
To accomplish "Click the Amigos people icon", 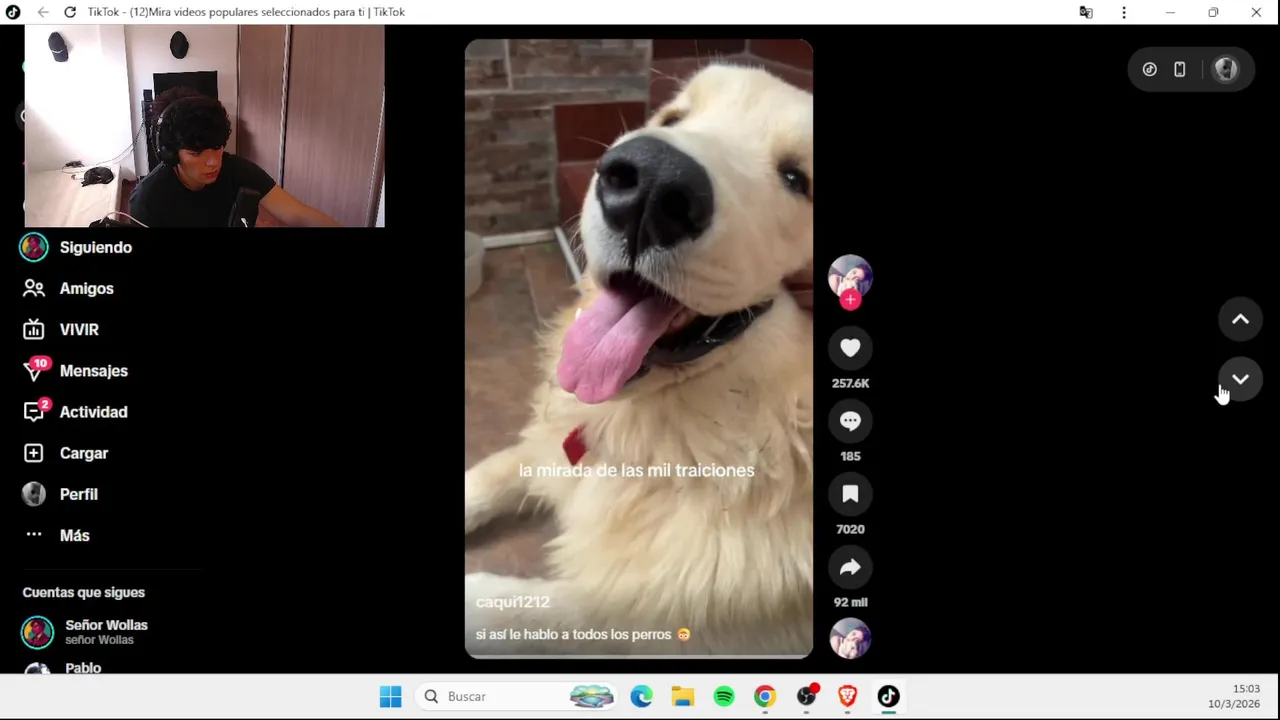I will [x=34, y=288].
